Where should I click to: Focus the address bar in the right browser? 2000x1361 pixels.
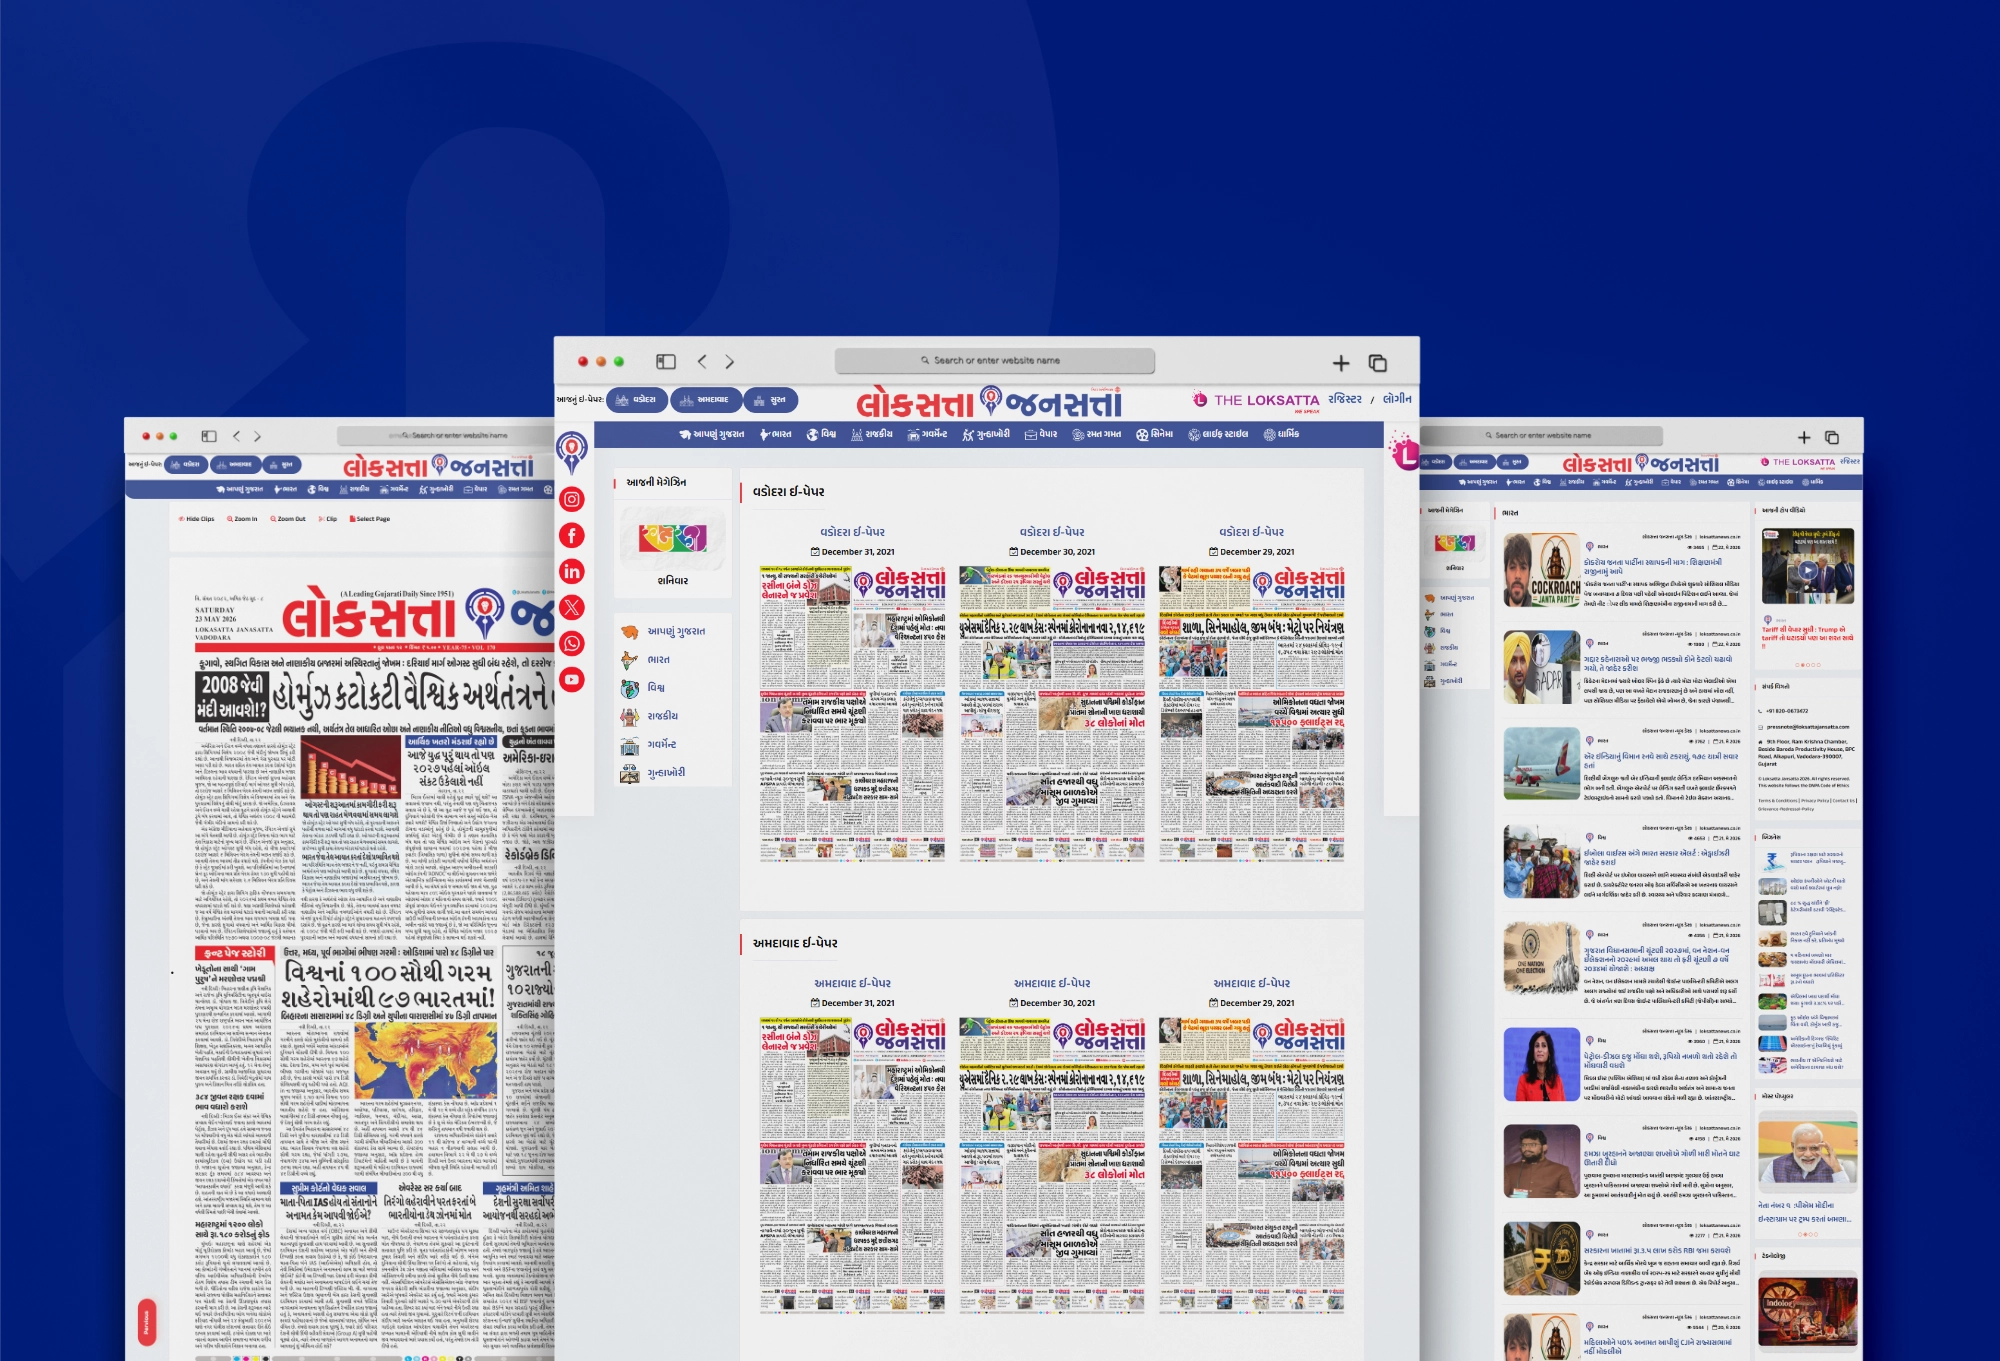click(1542, 436)
